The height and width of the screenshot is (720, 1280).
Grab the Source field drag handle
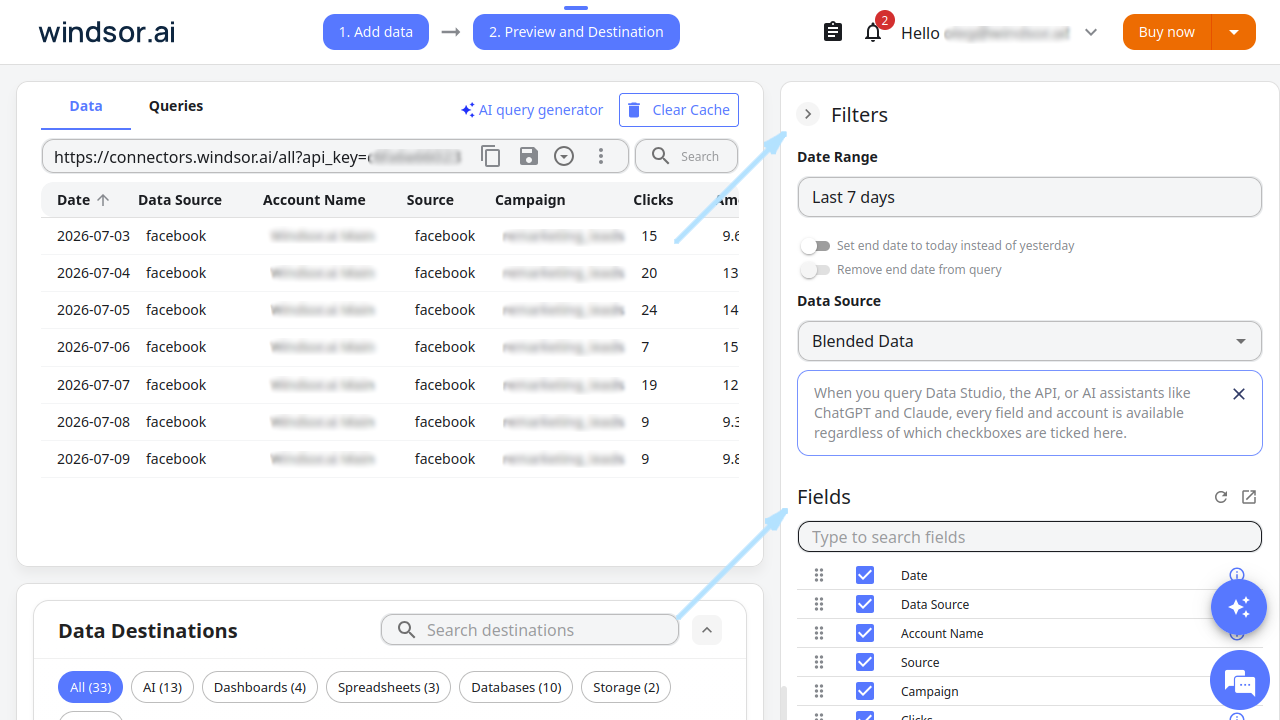click(819, 662)
